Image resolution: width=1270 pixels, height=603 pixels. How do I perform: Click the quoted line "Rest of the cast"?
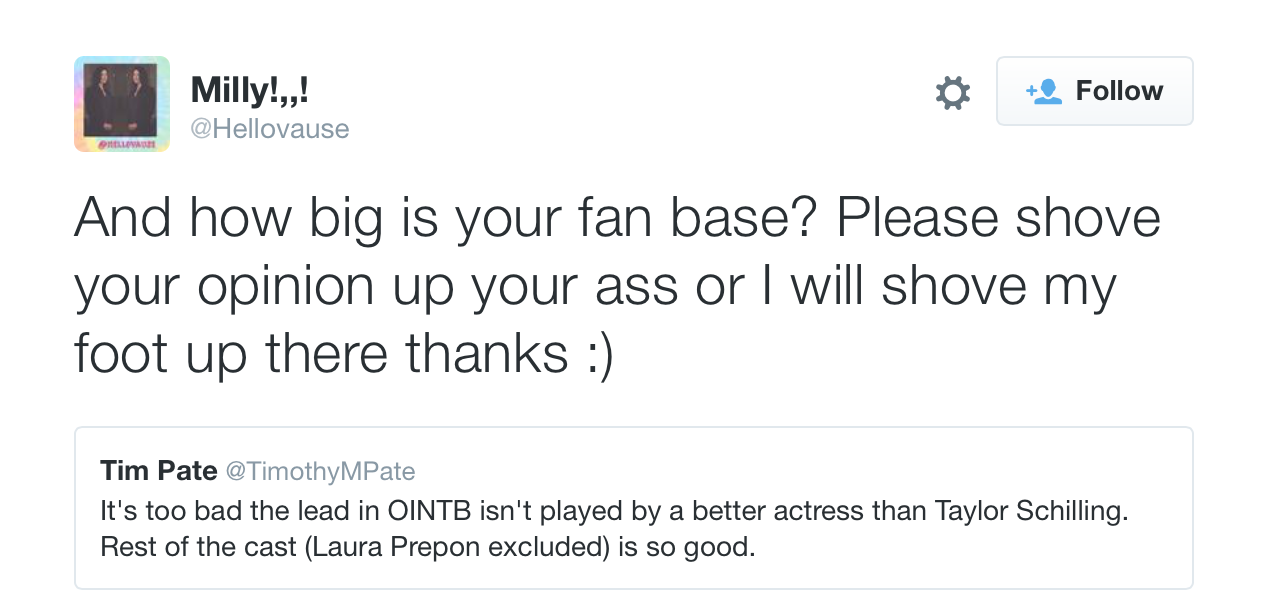coord(427,549)
